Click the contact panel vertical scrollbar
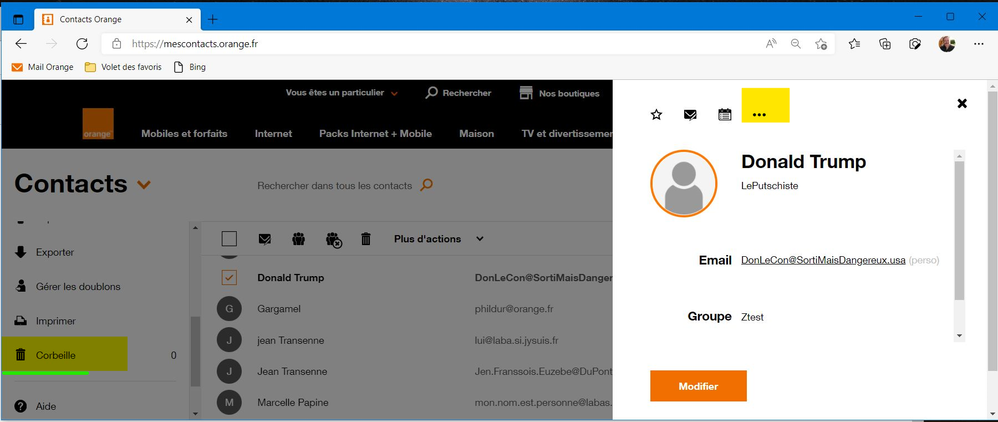Screen dimensions: 998x422 click(x=959, y=230)
